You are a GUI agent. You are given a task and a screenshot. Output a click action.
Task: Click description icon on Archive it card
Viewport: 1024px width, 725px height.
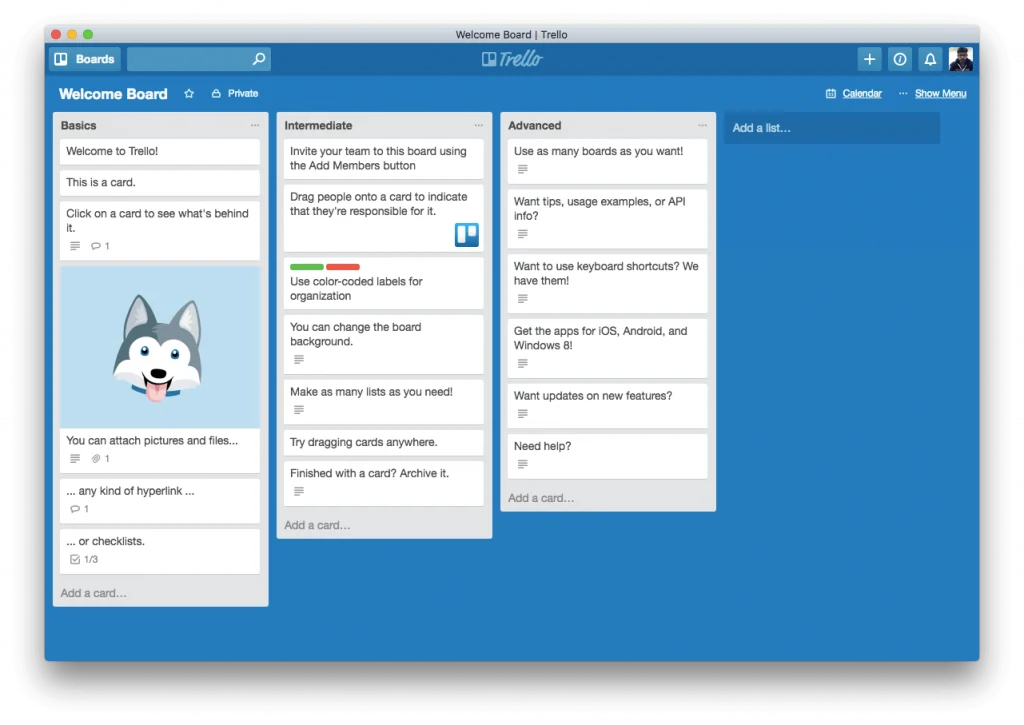299,491
